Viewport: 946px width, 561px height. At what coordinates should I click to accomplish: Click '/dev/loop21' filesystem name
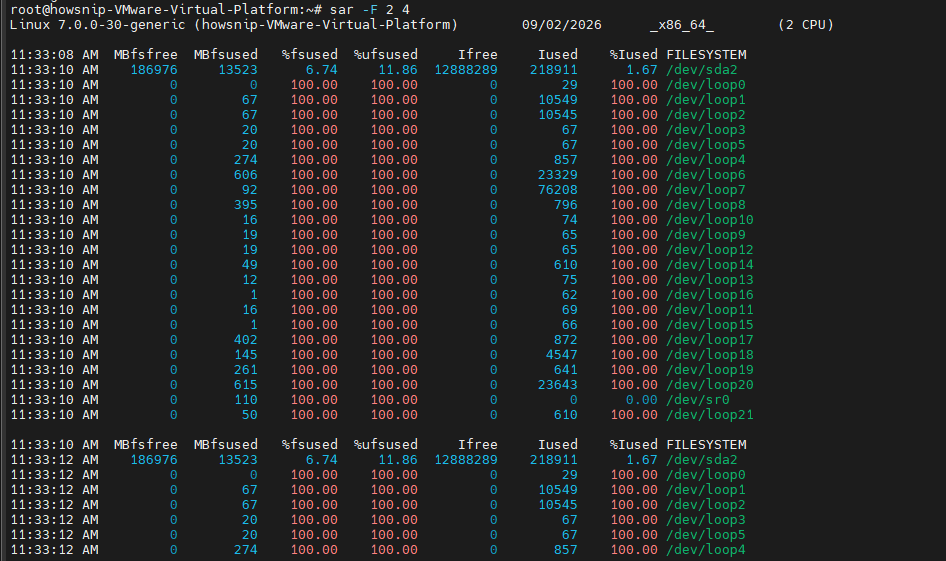710,415
